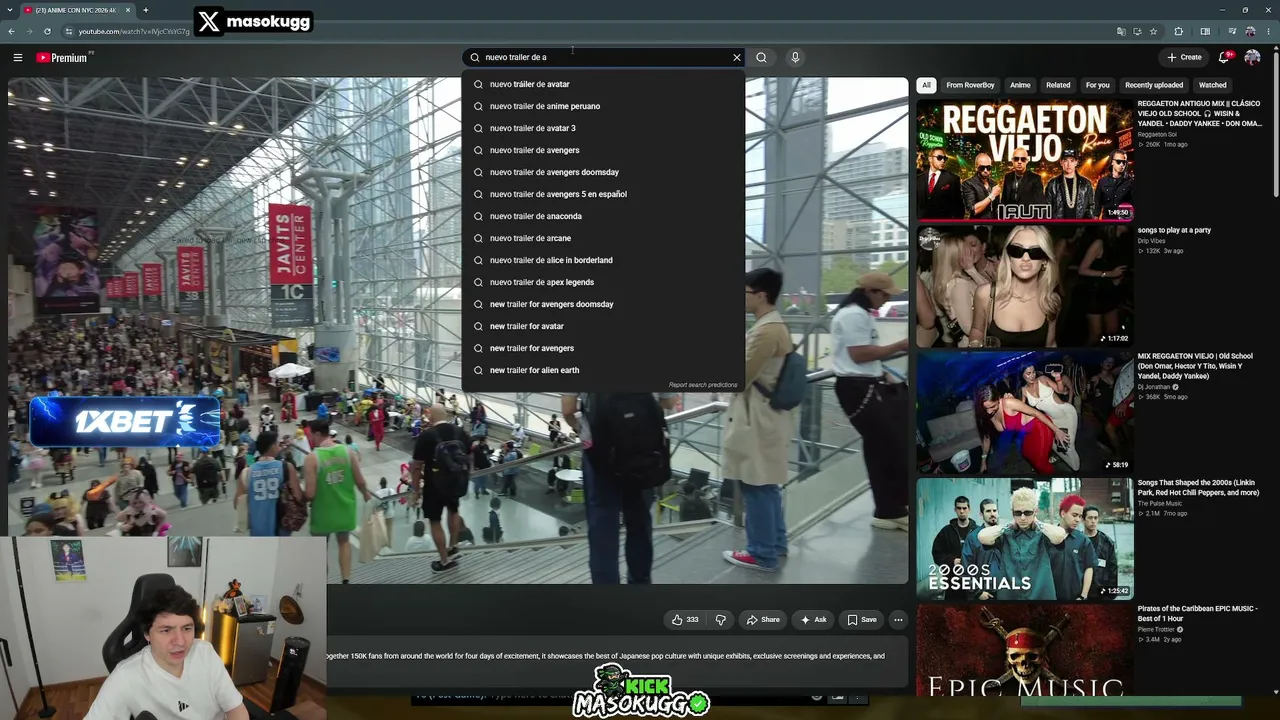This screenshot has height=720, width=1280.
Task: Reload the page in the browser
Action: click(x=47, y=31)
